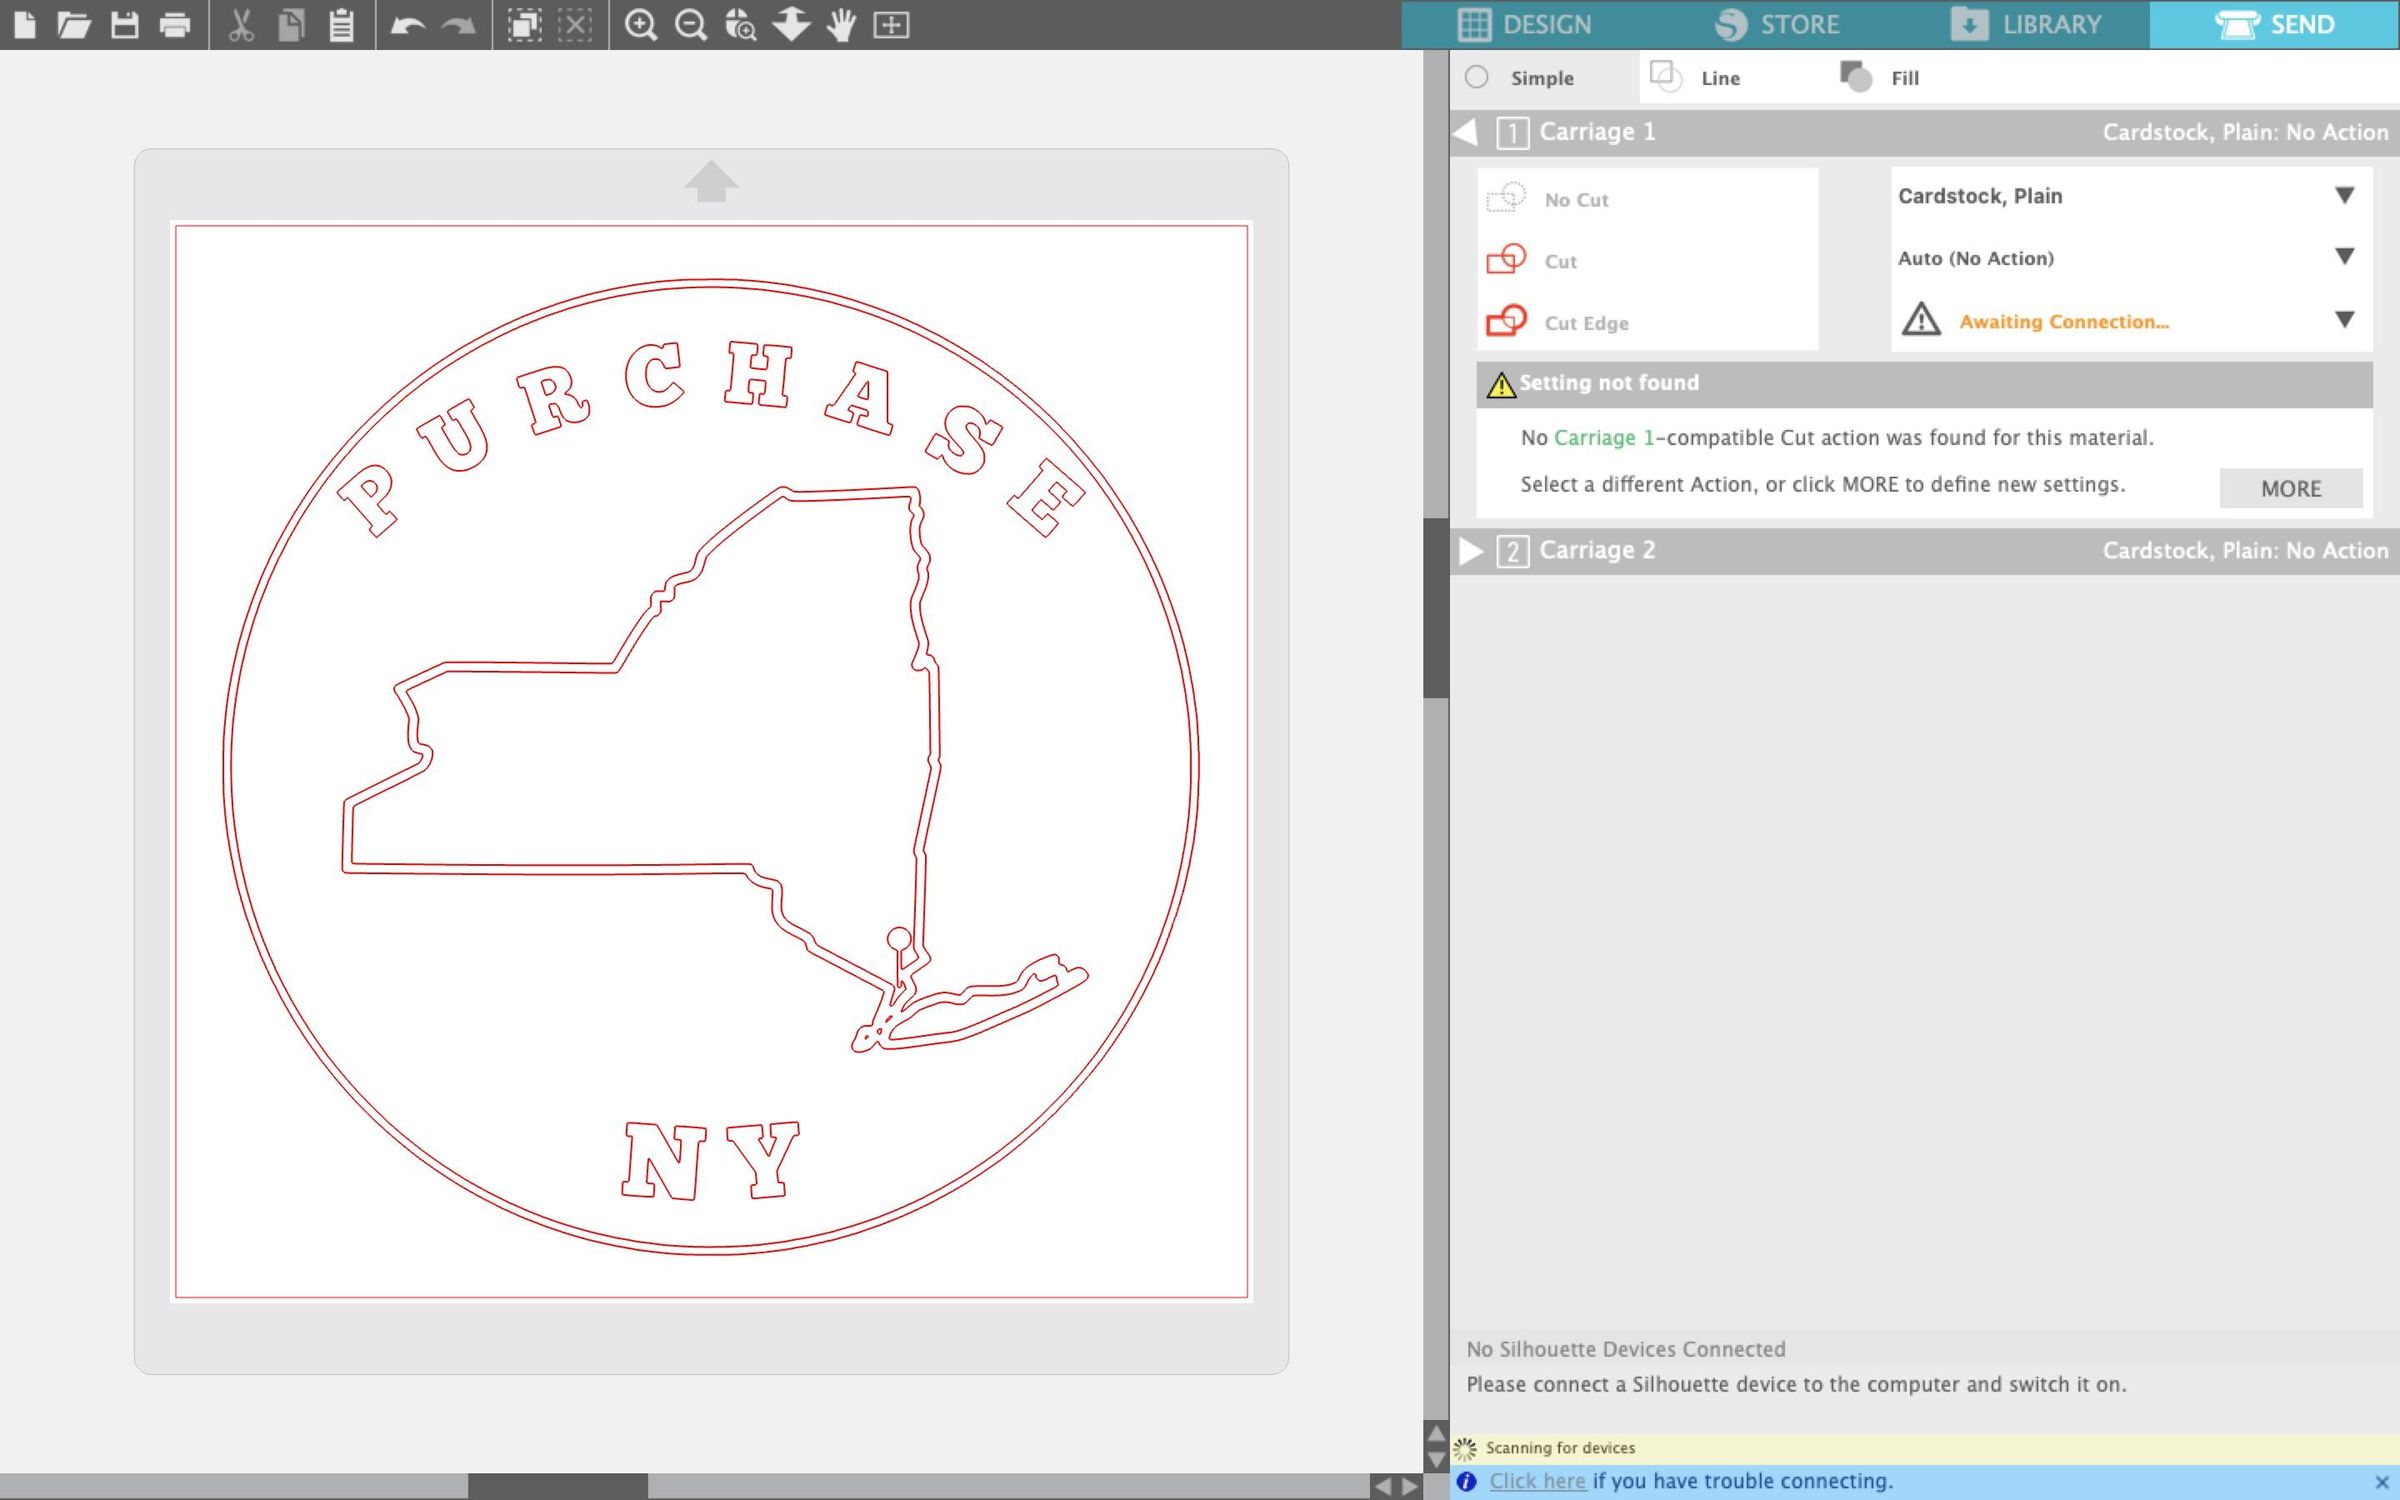
Task: Select the Simple mode radio button
Action: tap(1478, 77)
